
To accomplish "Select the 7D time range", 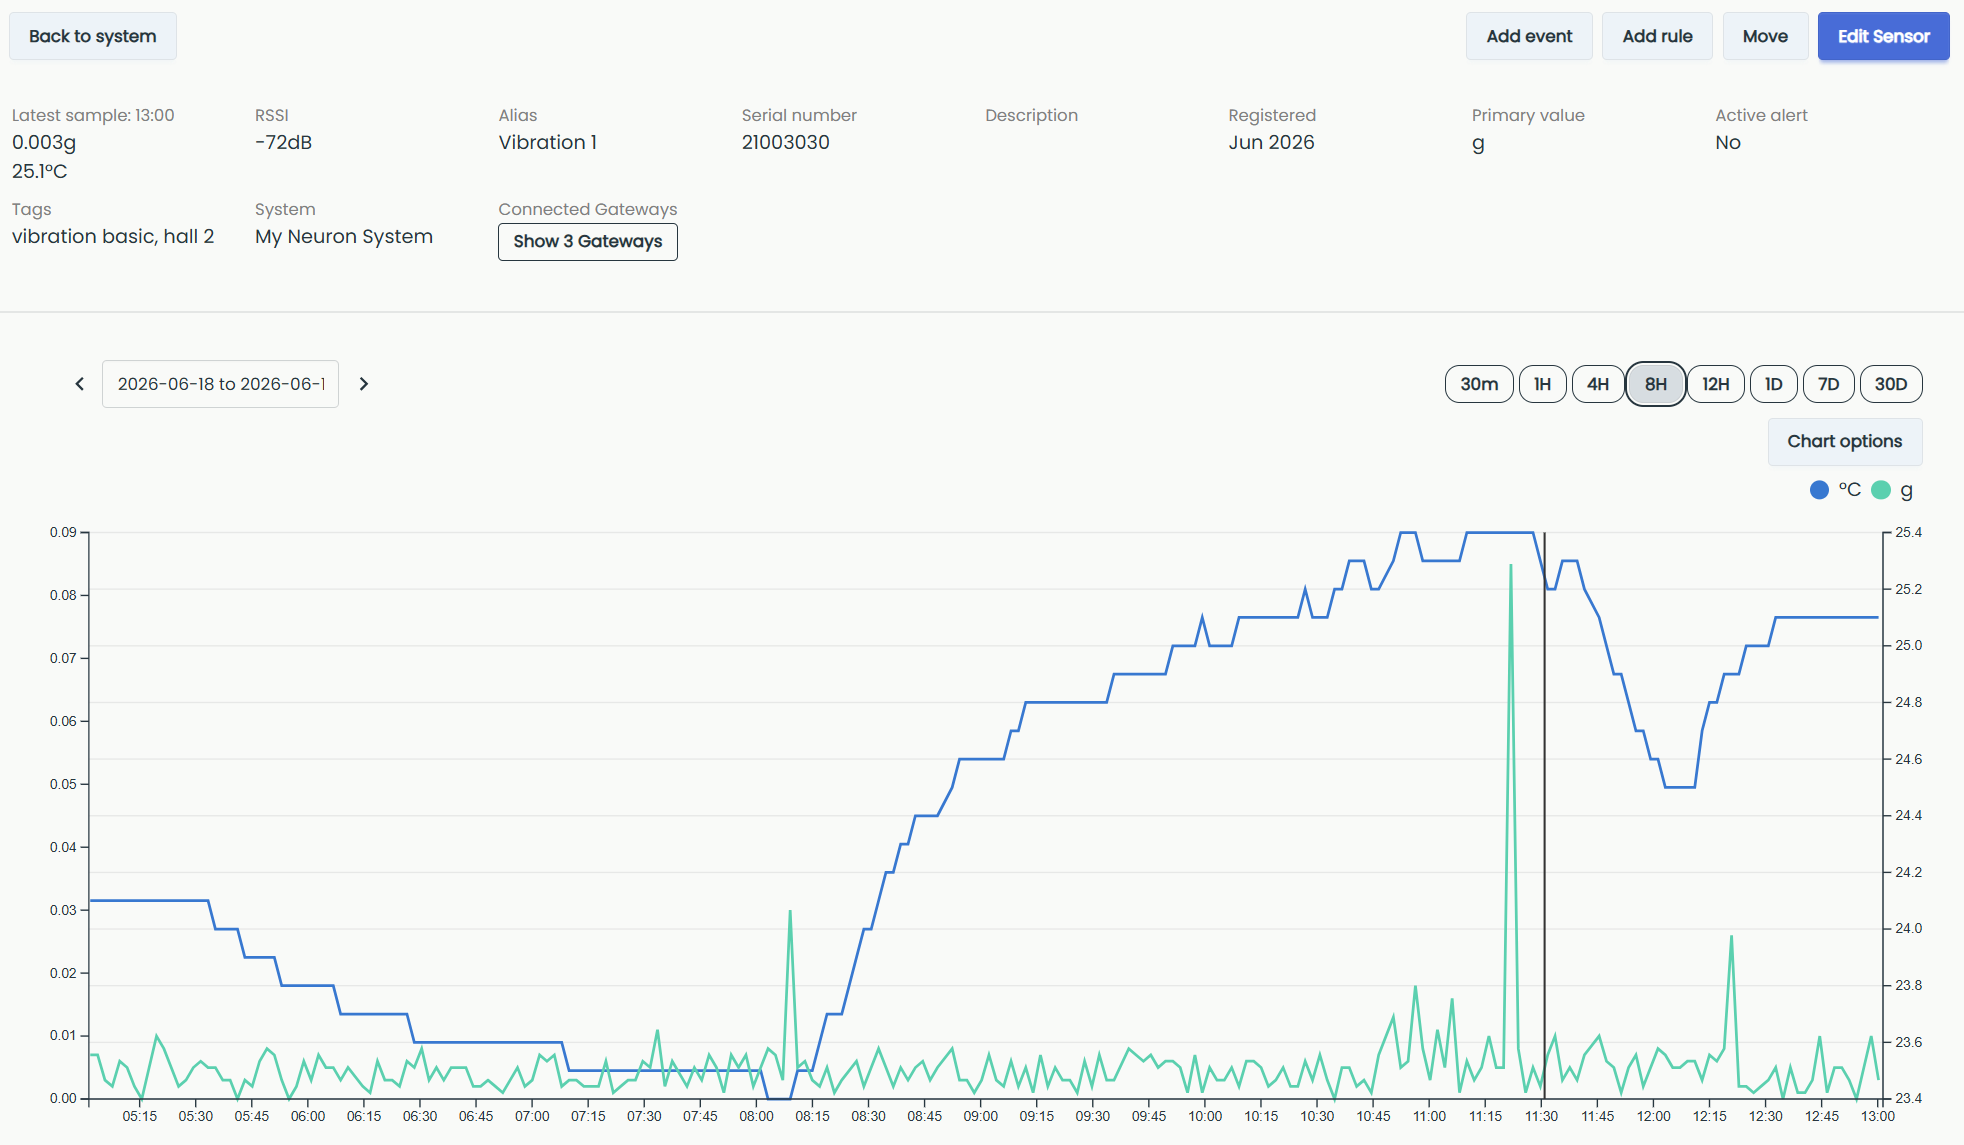I will 1829,384.
